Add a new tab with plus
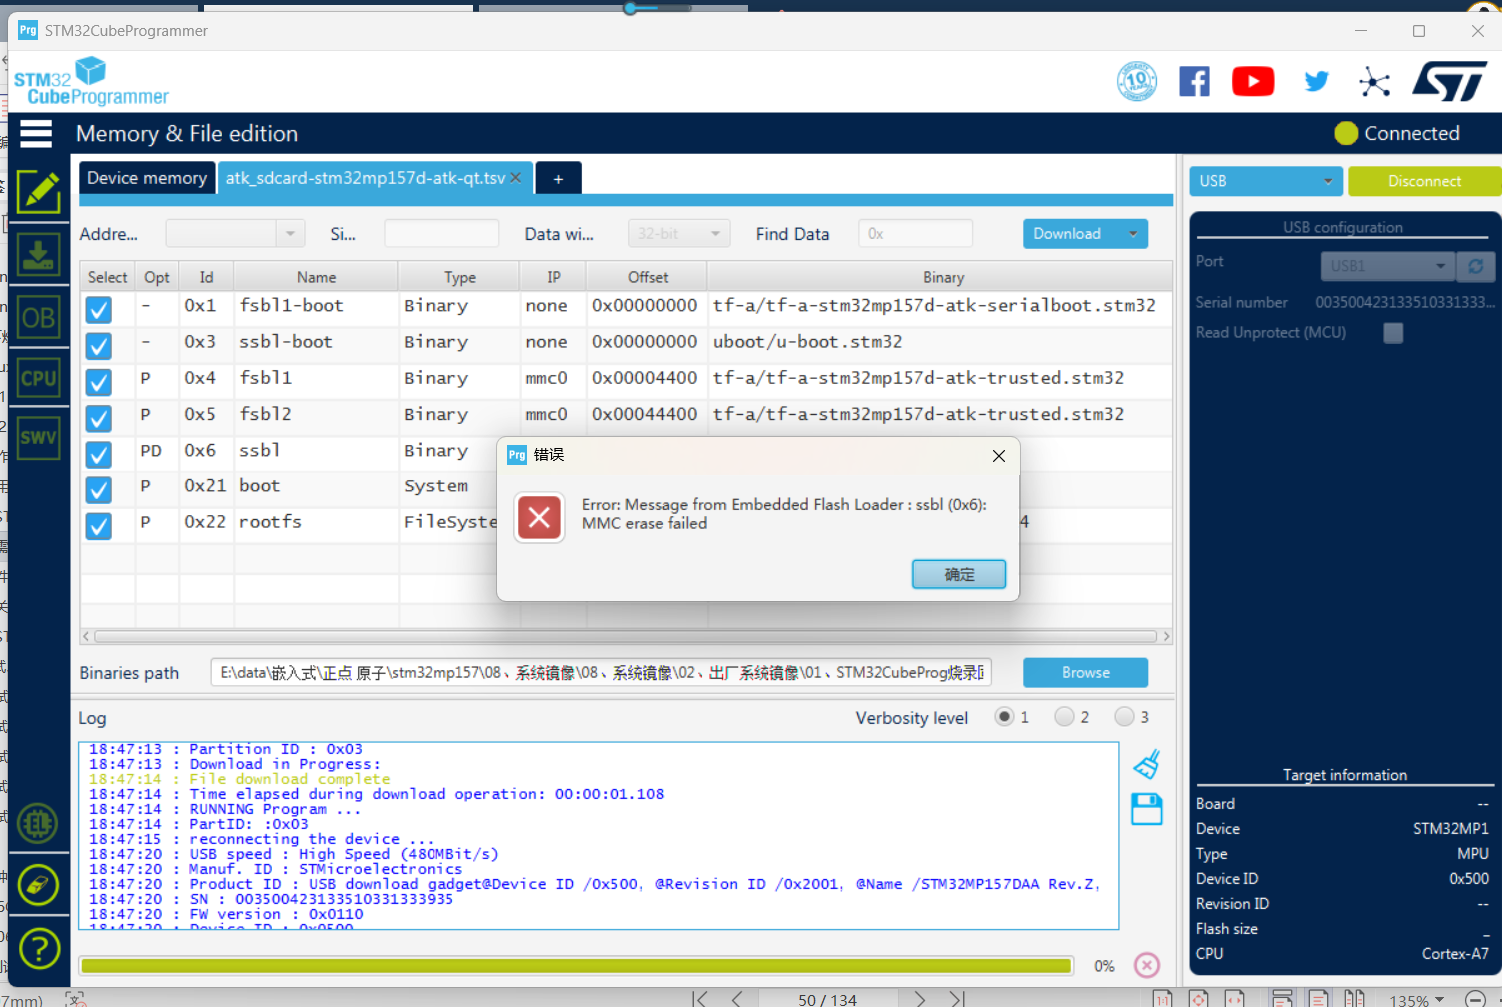This screenshot has width=1502, height=1007. (558, 179)
